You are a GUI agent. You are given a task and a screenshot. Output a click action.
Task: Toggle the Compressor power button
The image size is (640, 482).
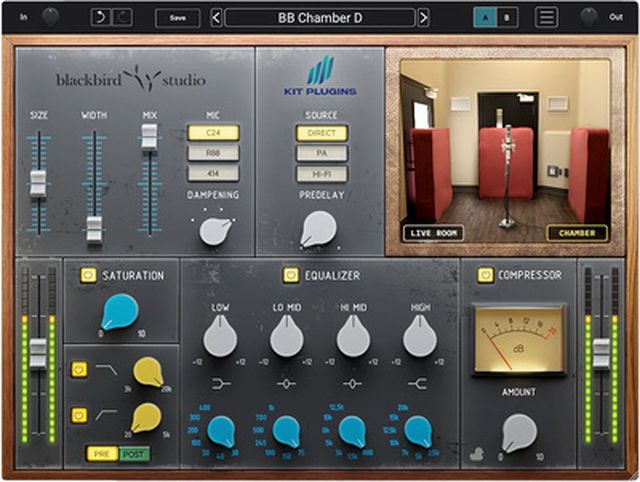pyautogui.click(x=485, y=275)
